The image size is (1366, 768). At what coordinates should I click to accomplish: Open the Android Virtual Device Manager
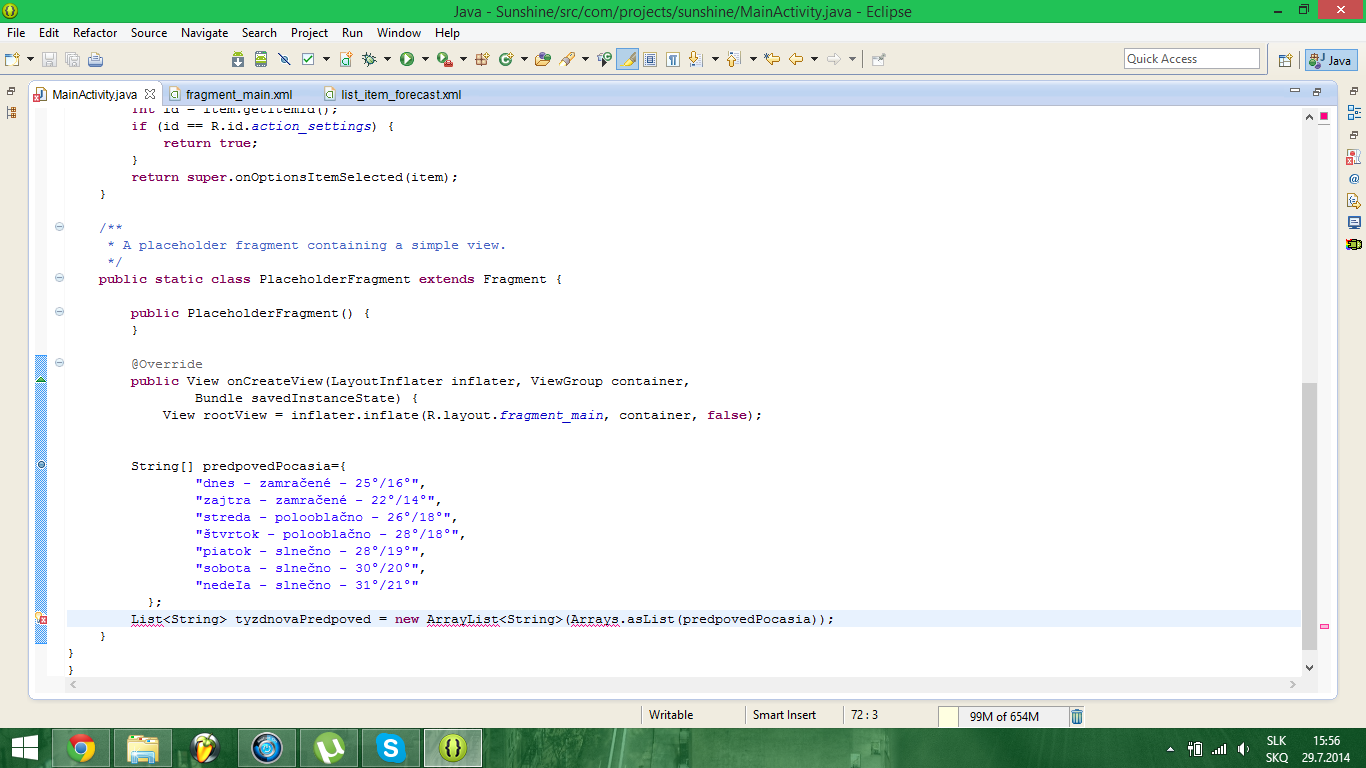coord(261,59)
